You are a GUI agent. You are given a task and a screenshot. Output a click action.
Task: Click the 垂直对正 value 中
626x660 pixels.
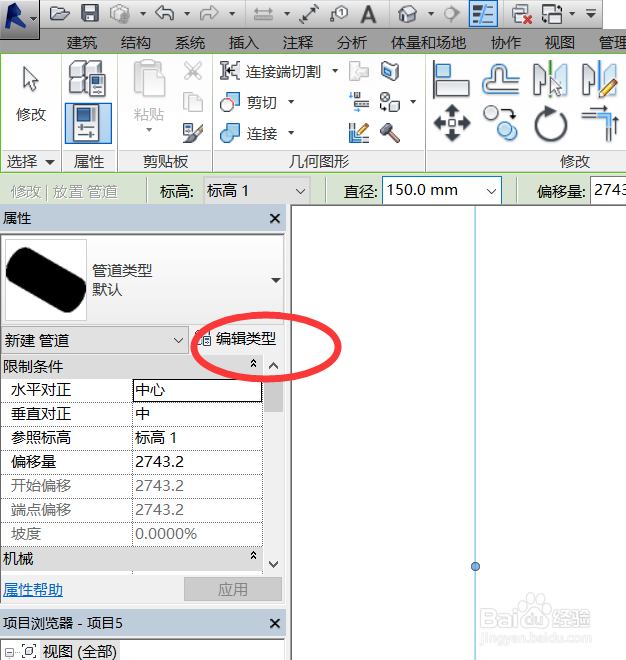click(197, 414)
